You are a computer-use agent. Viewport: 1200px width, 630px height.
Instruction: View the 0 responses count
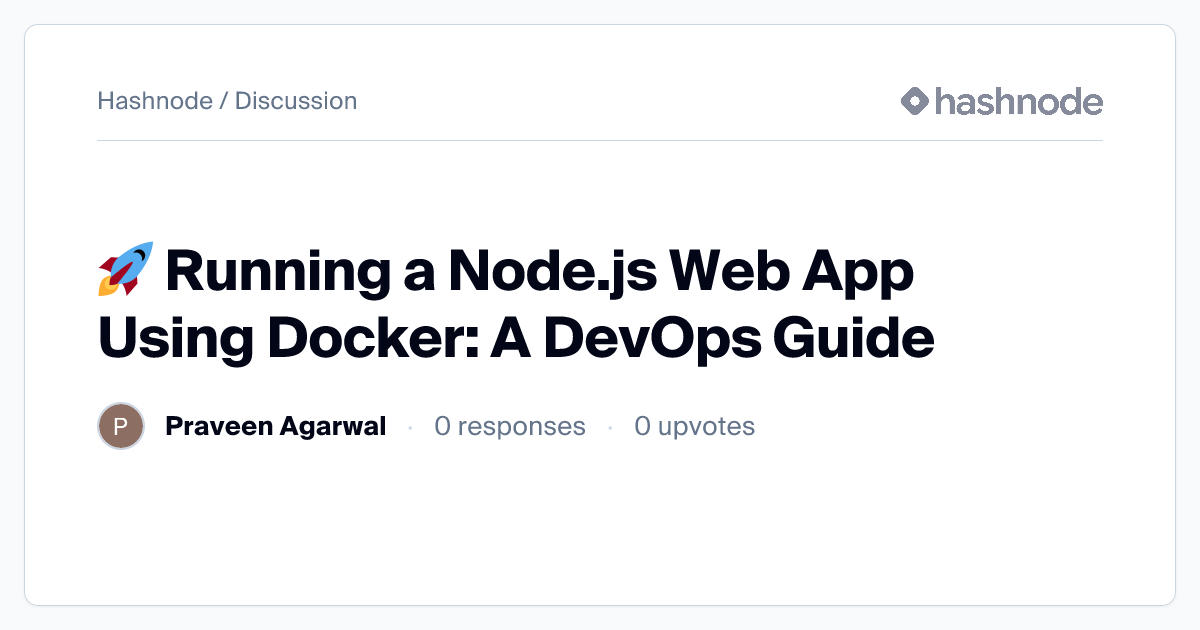pos(509,427)
